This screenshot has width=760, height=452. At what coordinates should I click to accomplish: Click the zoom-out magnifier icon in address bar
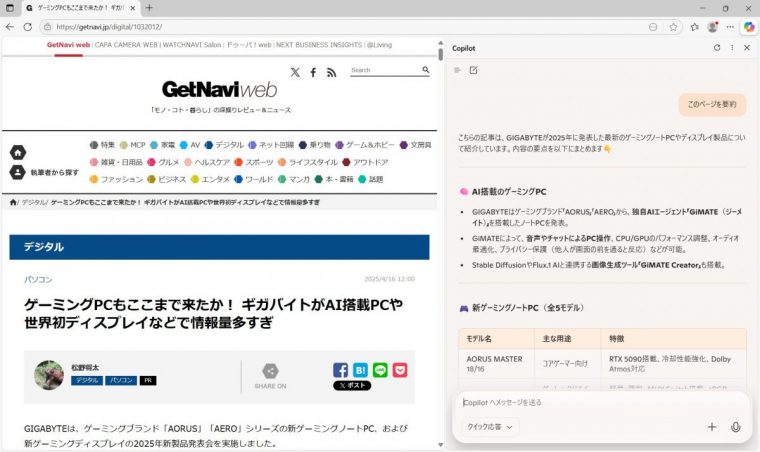tap(653, 27)
